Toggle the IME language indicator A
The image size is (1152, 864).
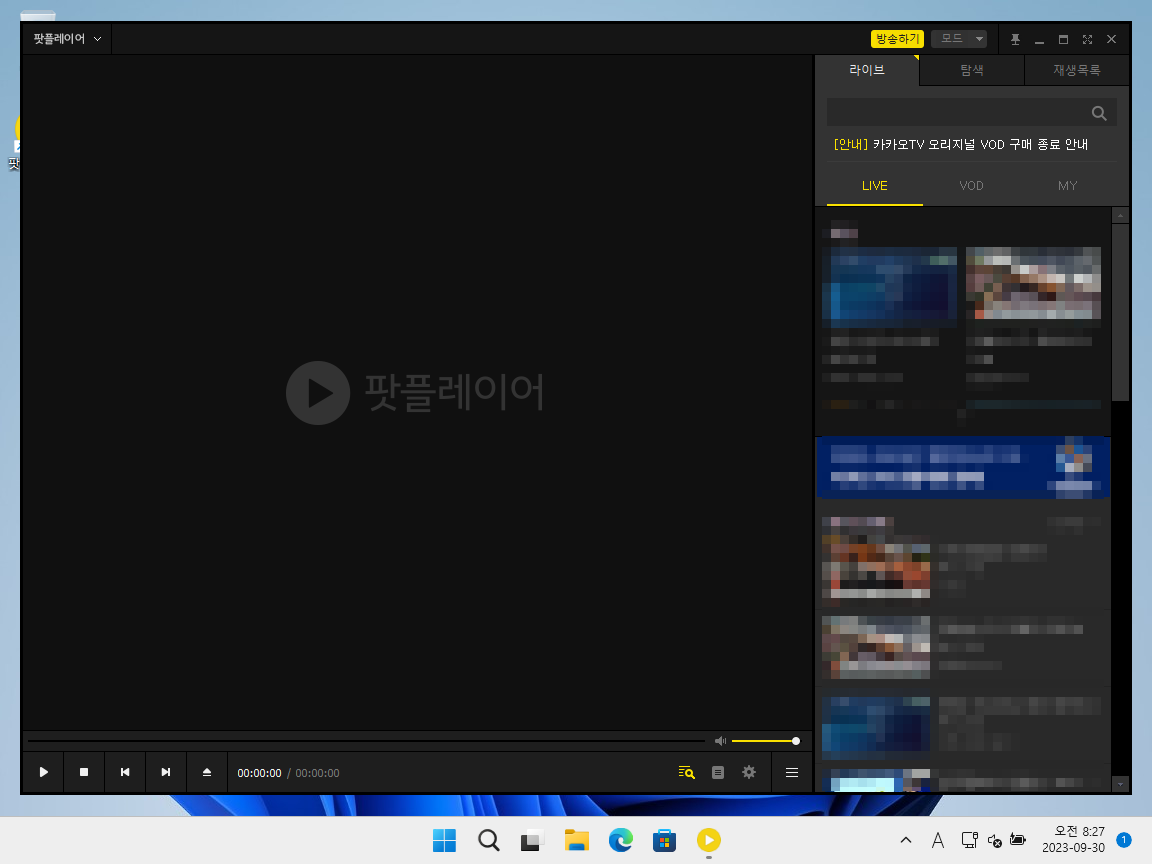click(937, 840)
